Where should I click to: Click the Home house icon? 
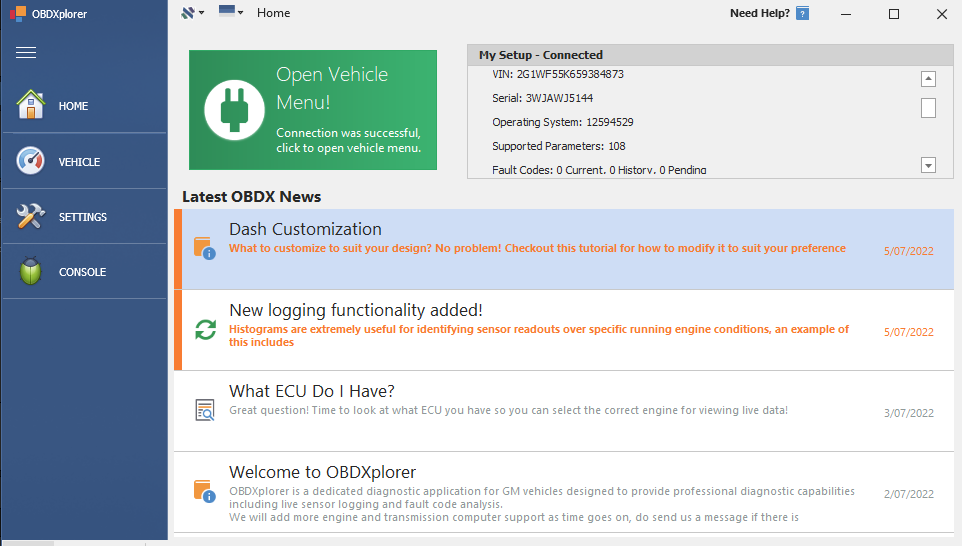31,105
